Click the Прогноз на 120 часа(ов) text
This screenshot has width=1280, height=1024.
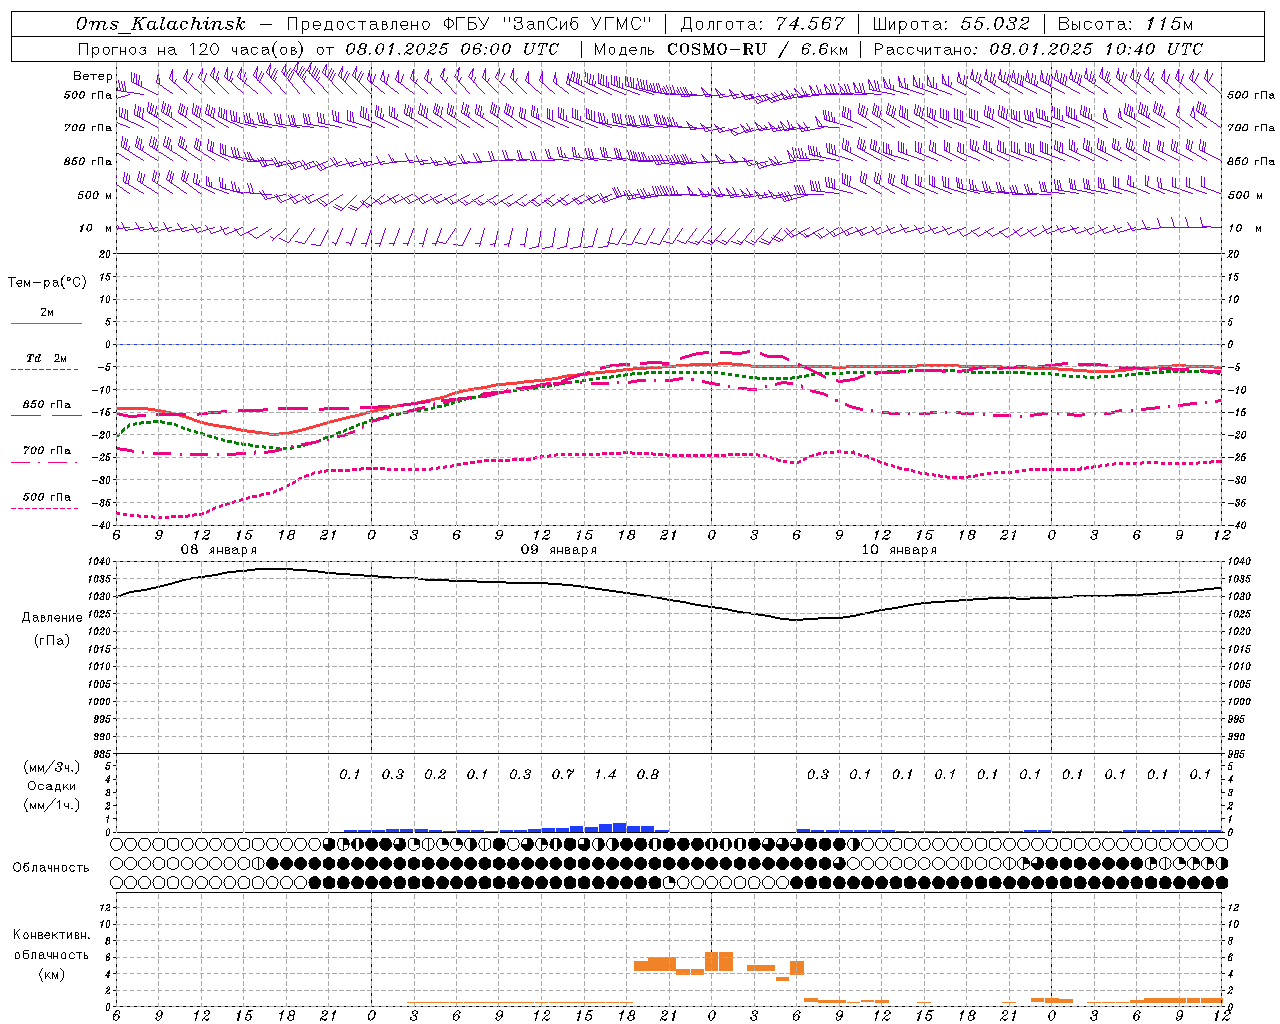click(x=192, y=49)
